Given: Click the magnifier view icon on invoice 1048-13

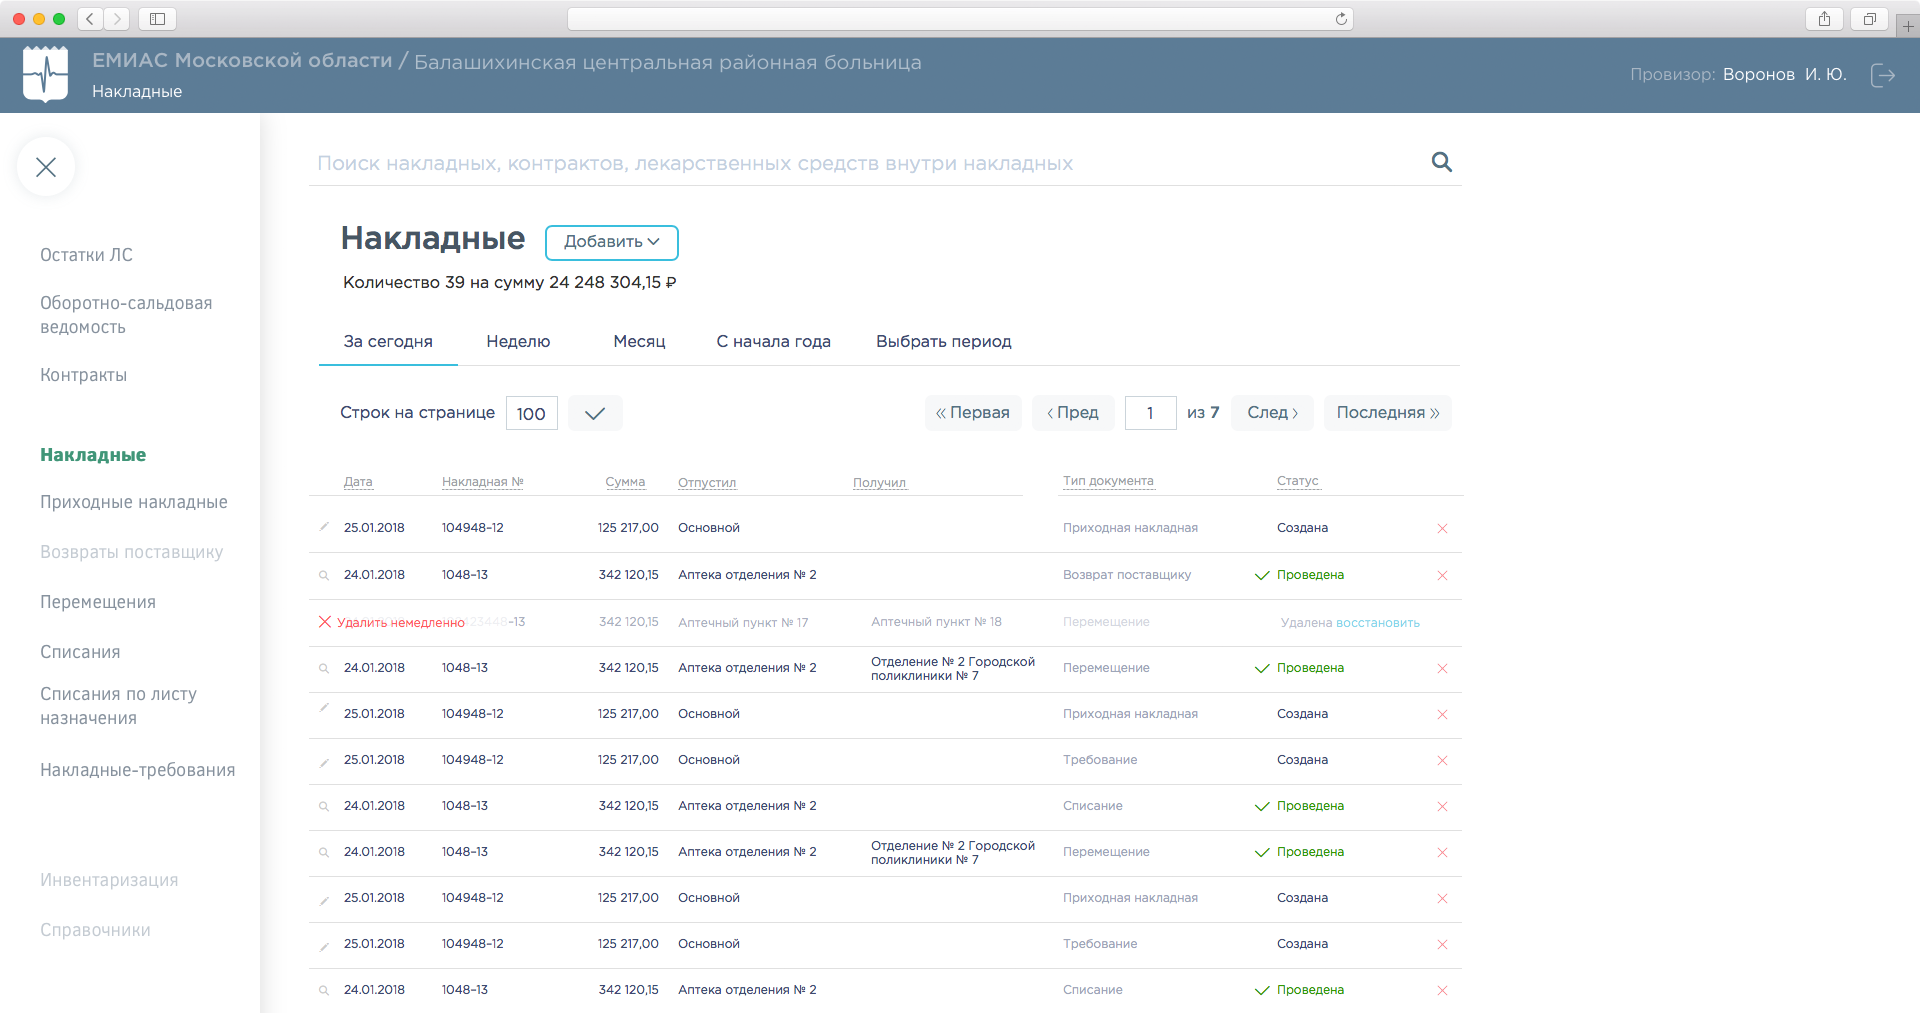Looking at the screenshot, I should pos(322,575).
